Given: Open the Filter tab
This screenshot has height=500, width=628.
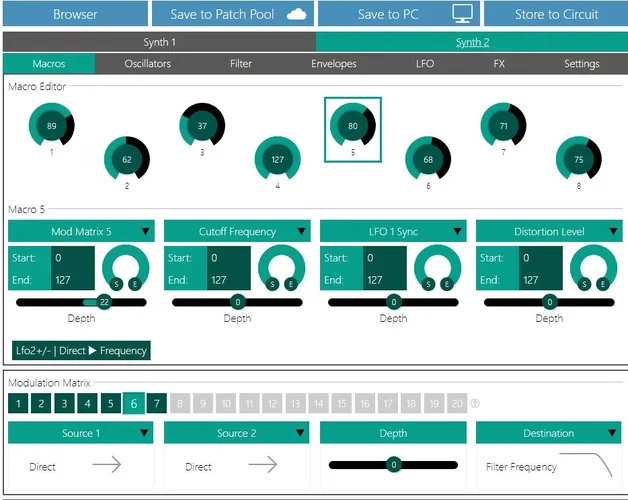Looking at the screenshot, I should (241, 64).
